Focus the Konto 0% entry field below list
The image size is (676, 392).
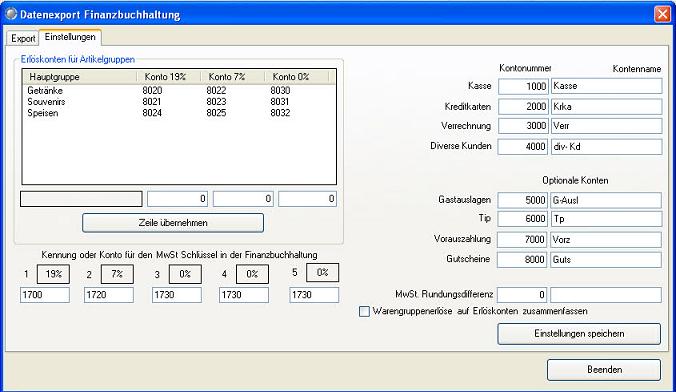(307, 199)
